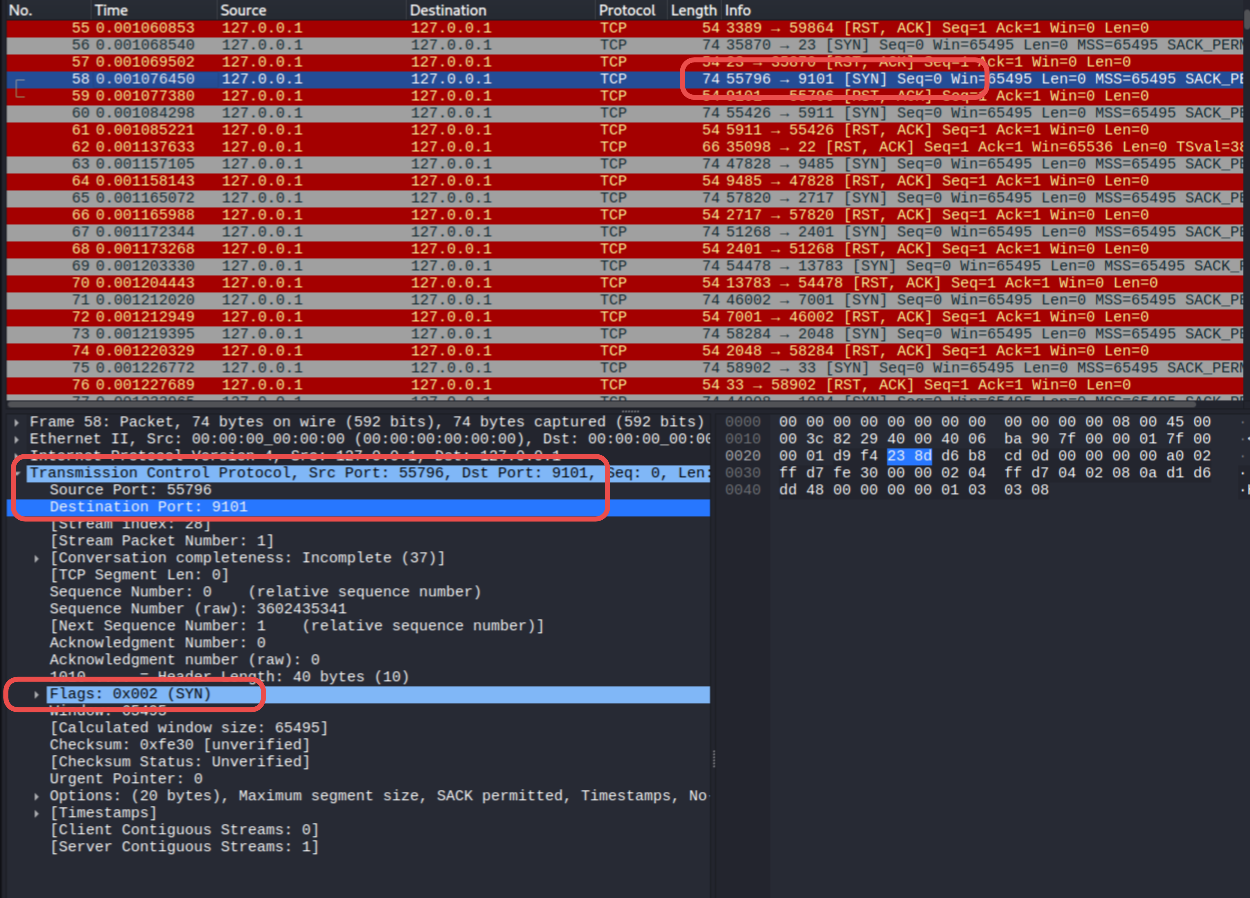
Task: Click hex offset 0000 row label
Action: coord(741,422)
